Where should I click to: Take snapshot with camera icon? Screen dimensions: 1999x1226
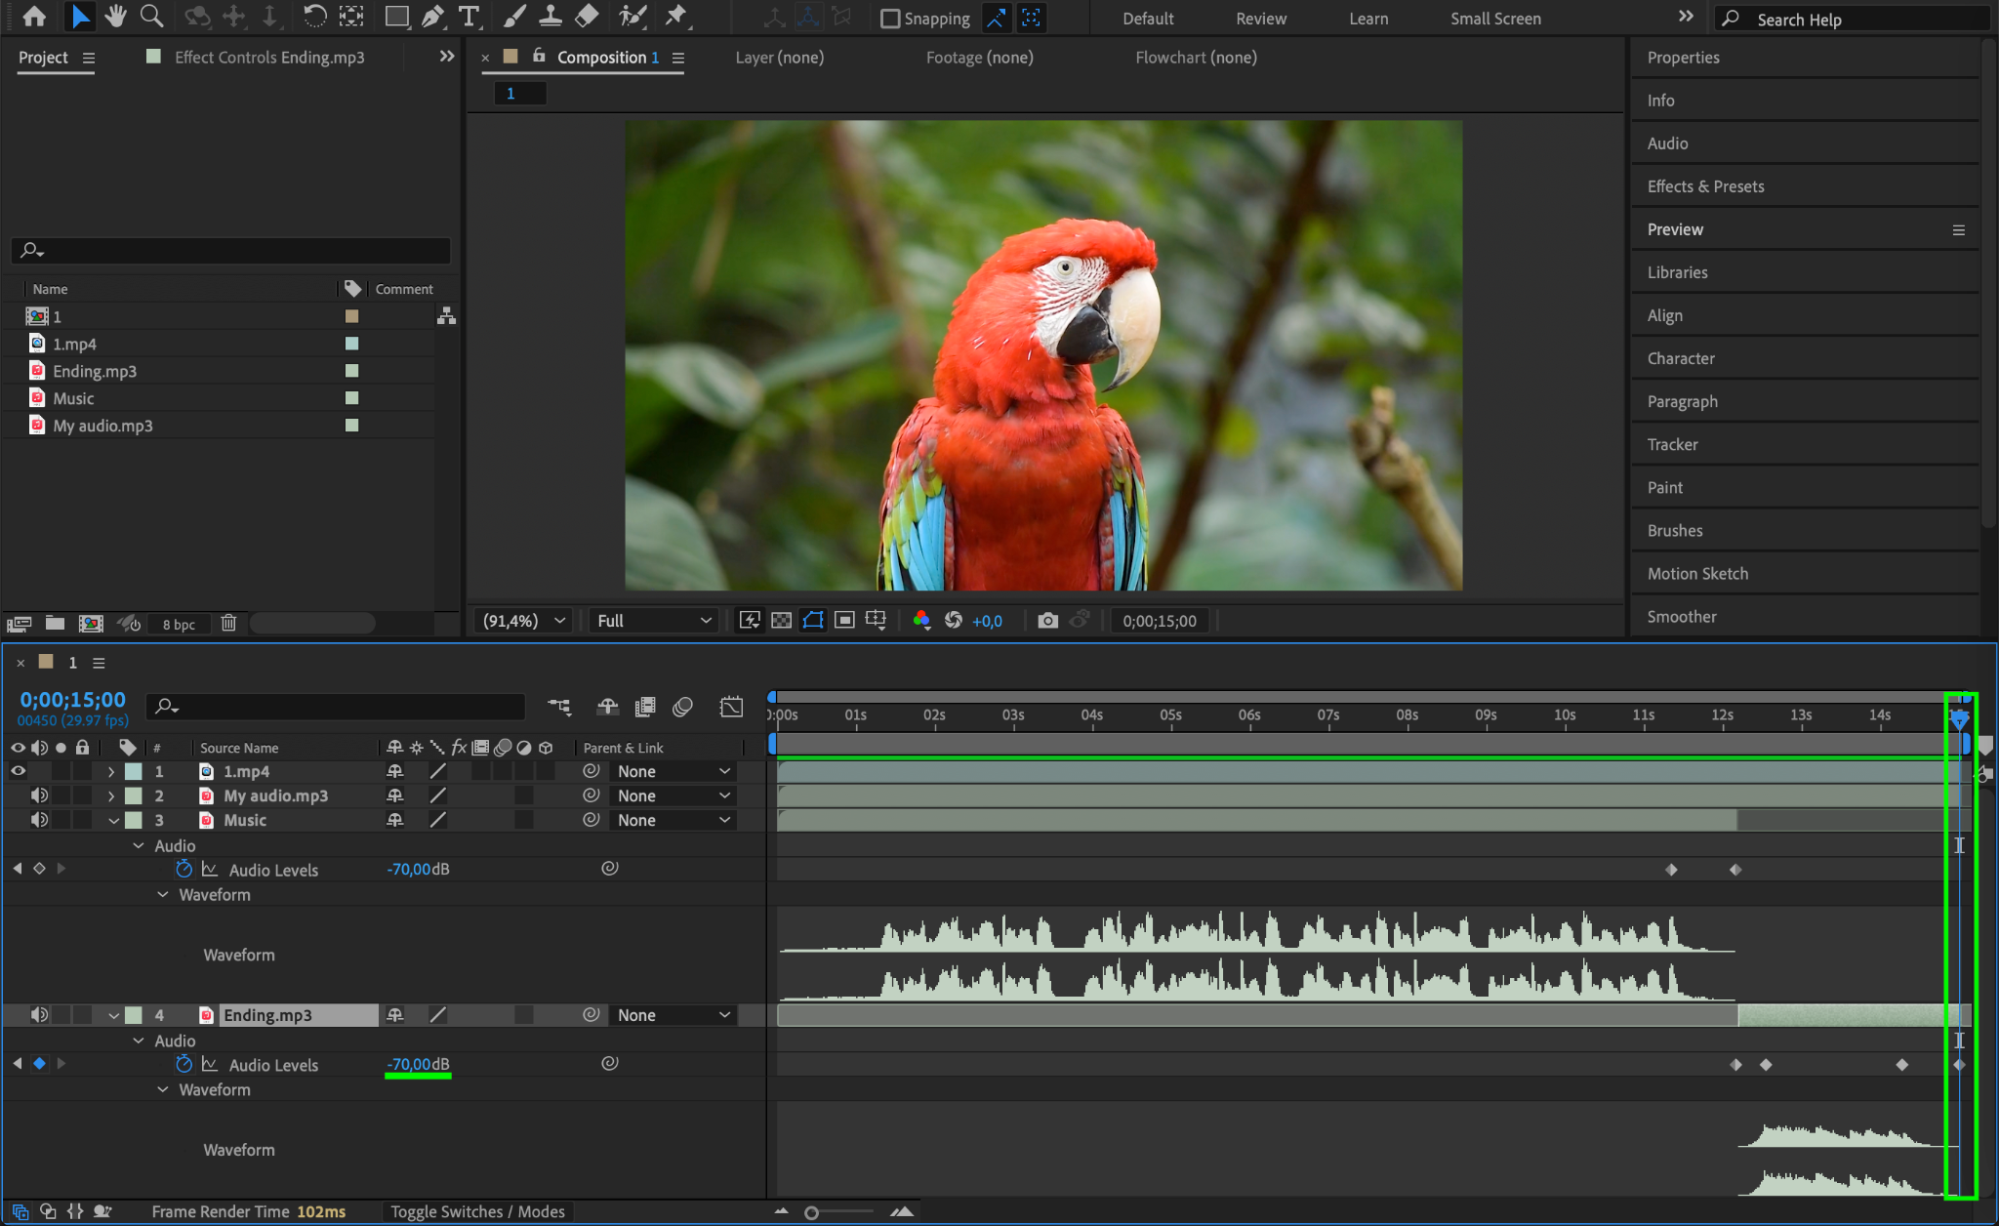tap(1047, 621)
